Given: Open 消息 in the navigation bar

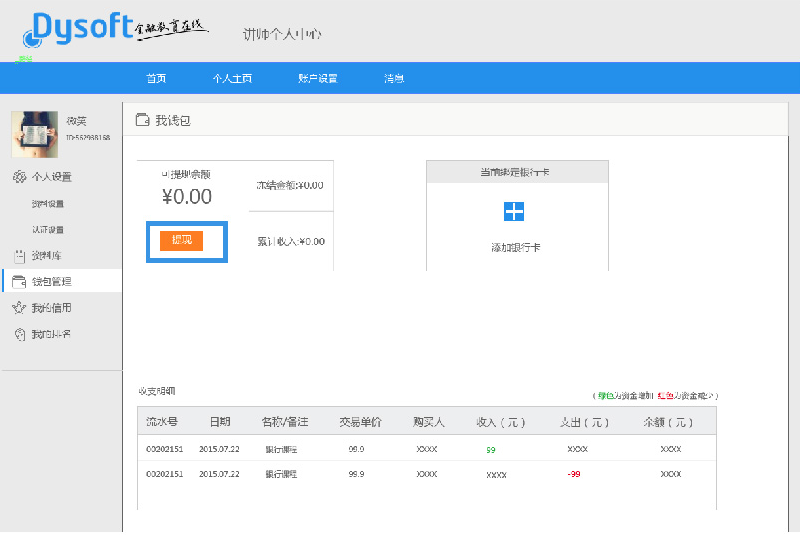Looking at the screenshot, I should (x=394, y=79).
